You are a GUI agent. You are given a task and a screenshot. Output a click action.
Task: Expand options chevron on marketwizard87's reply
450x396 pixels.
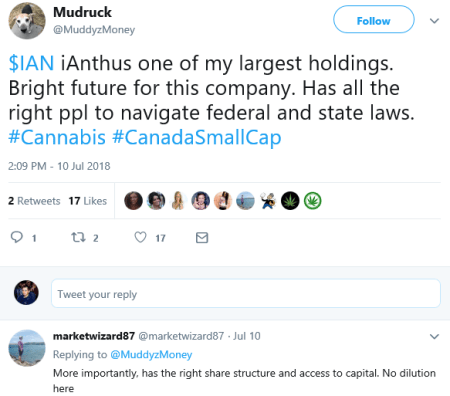434,336
